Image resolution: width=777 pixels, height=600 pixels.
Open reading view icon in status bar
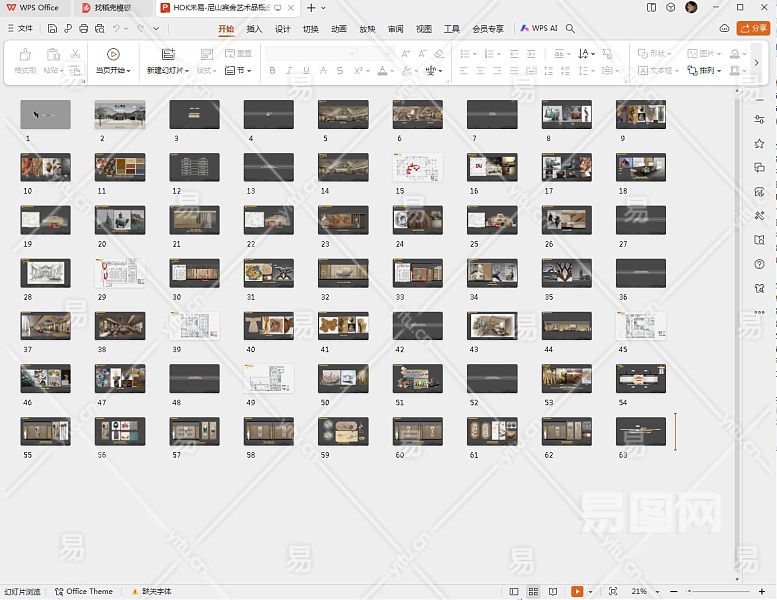coord(551,592)
